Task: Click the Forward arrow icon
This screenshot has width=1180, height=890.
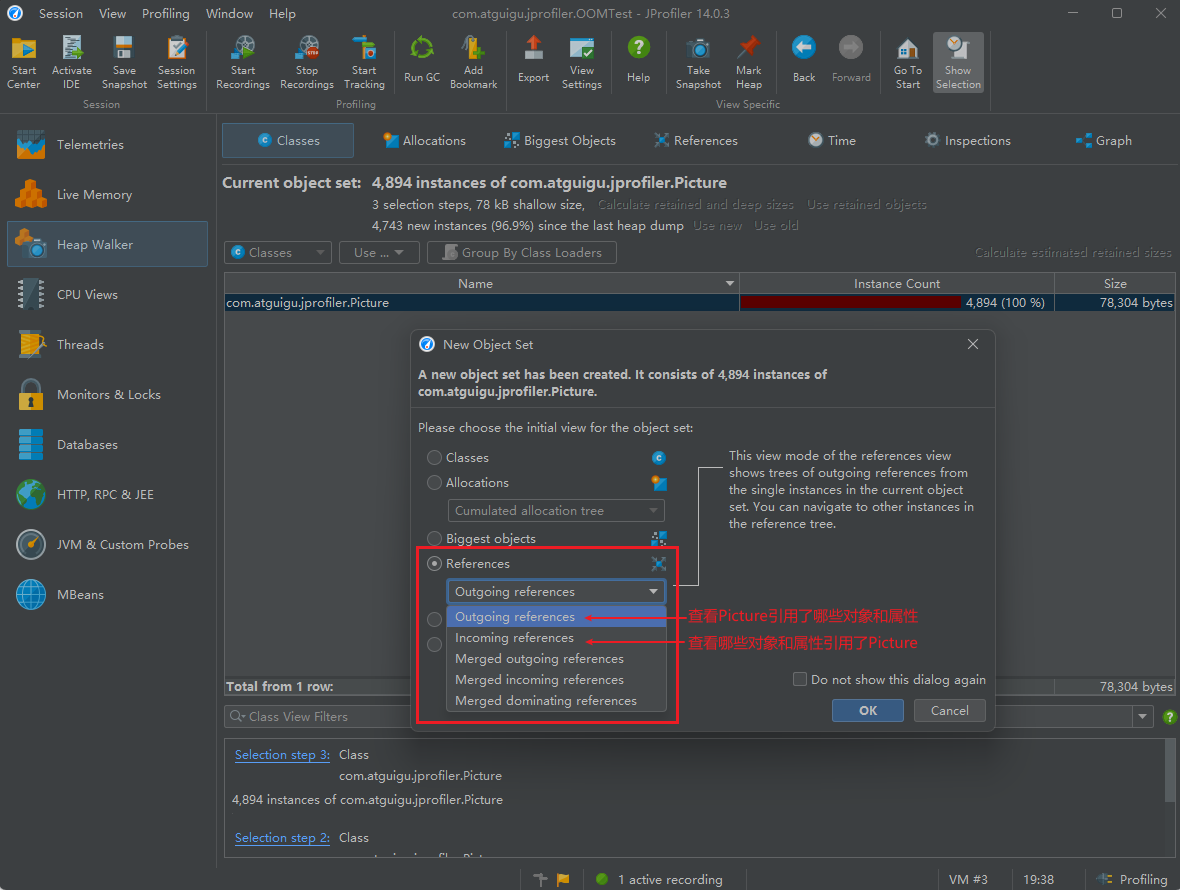Action: tap(851, 60)
